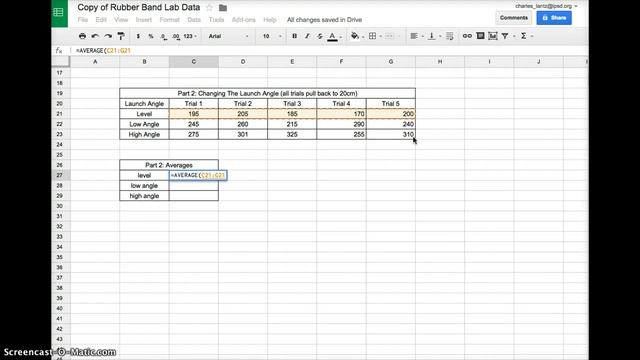Open the functions sigma menu
The height and width of the screenshot is (360, 640).
523,36
